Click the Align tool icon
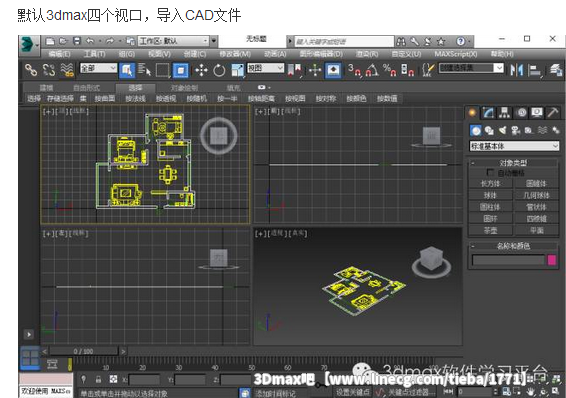Screen dimensions: 566x398 pyautogui.click(x=535, y=70)
